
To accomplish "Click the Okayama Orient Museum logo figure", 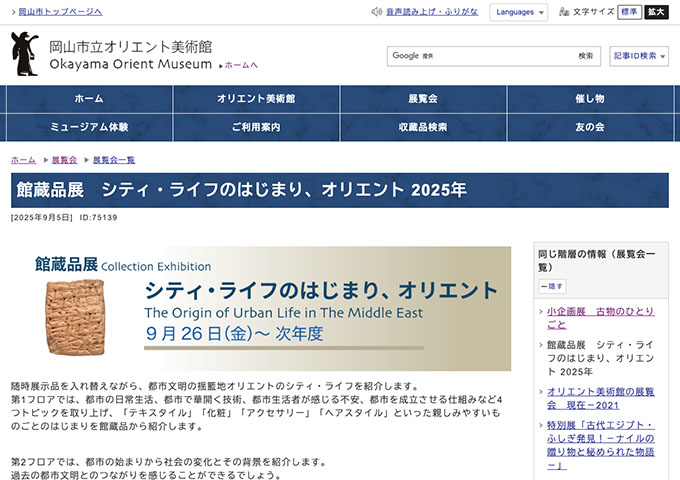I will 25,54.
